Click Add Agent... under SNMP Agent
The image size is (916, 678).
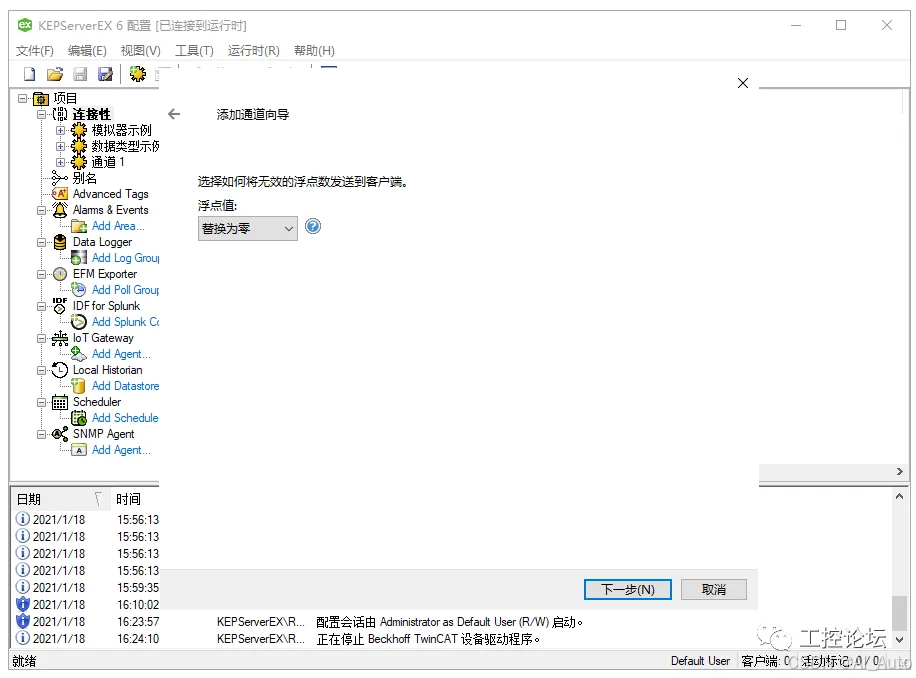coord(121,450)
